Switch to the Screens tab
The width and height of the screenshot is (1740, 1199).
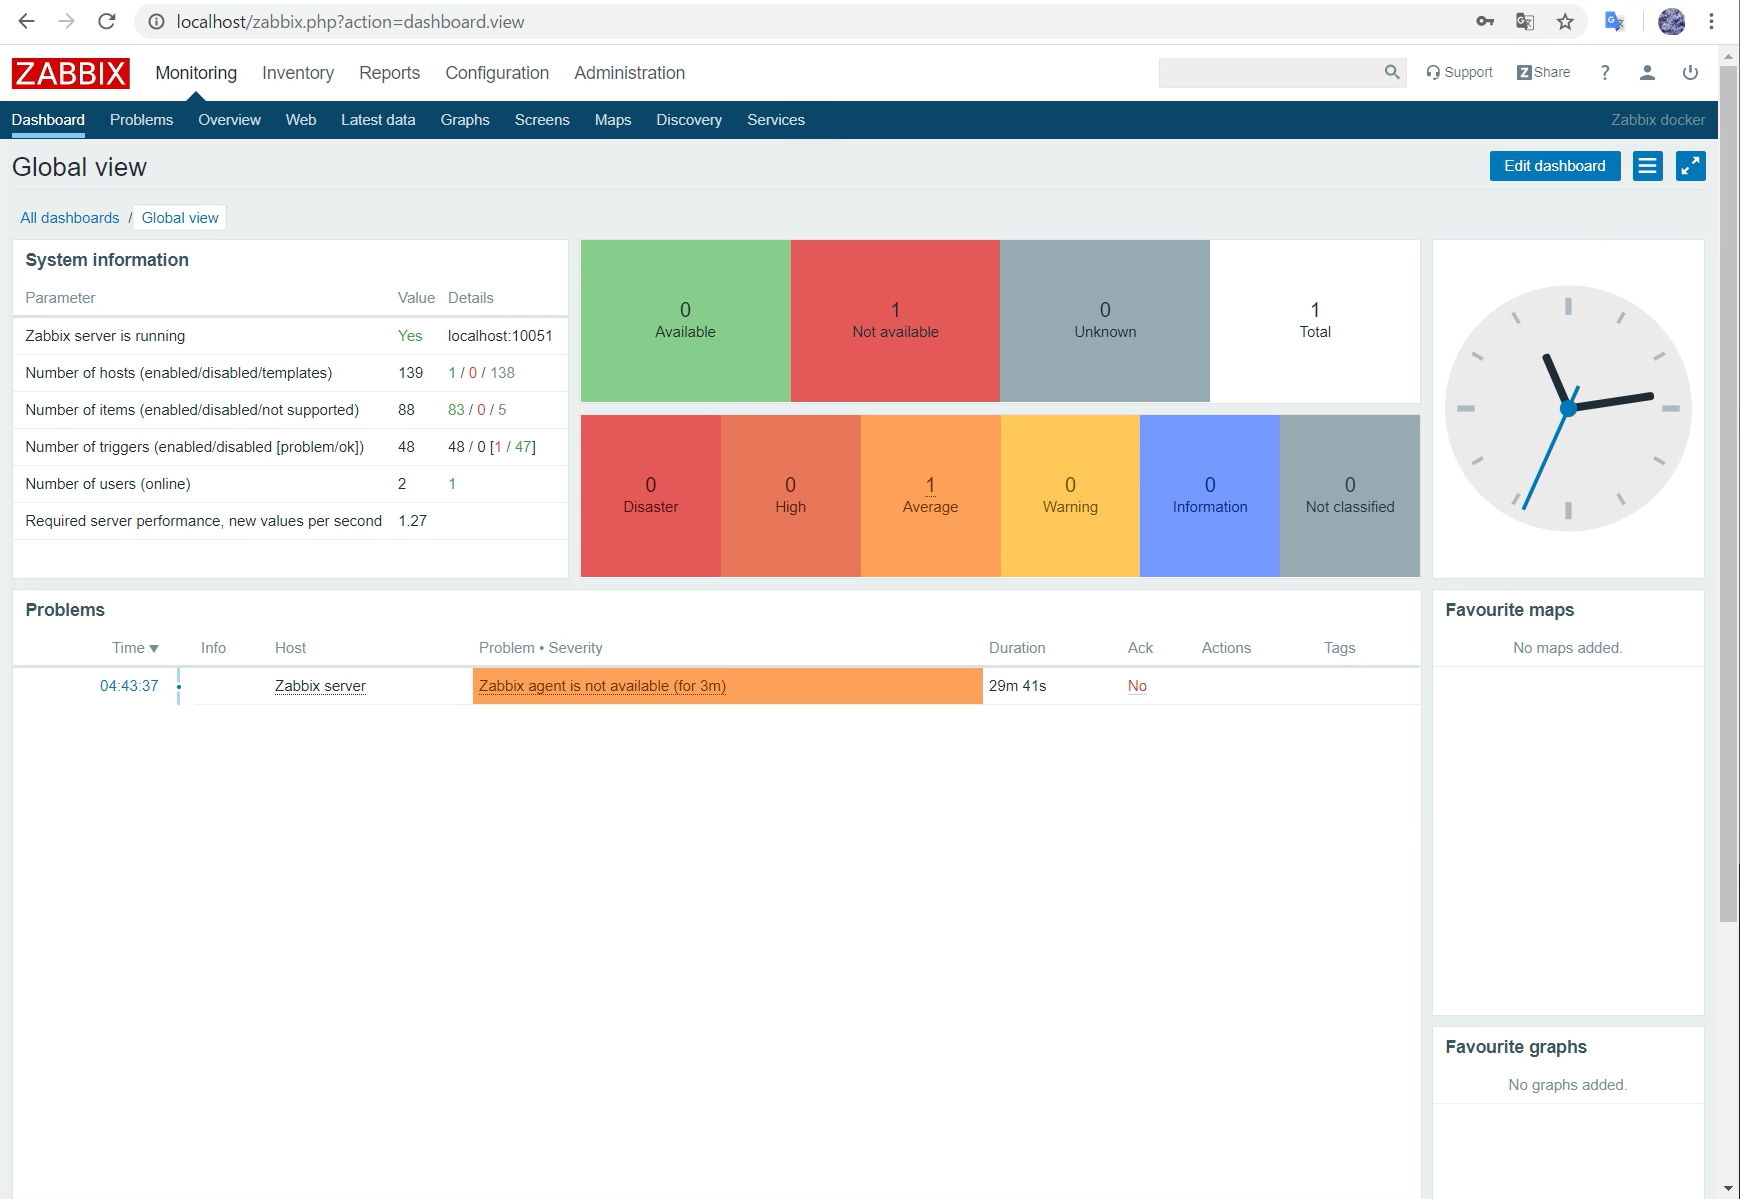(542, 120)
